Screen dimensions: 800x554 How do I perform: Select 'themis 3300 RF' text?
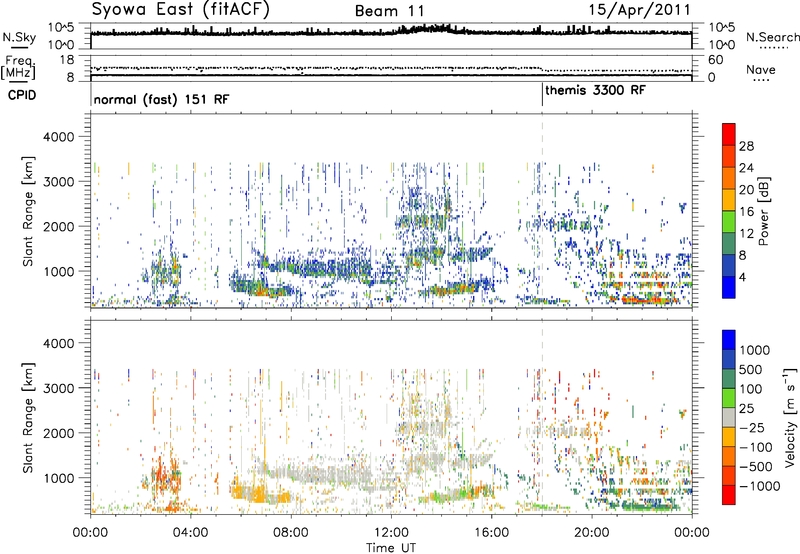[x=595, y=90]
